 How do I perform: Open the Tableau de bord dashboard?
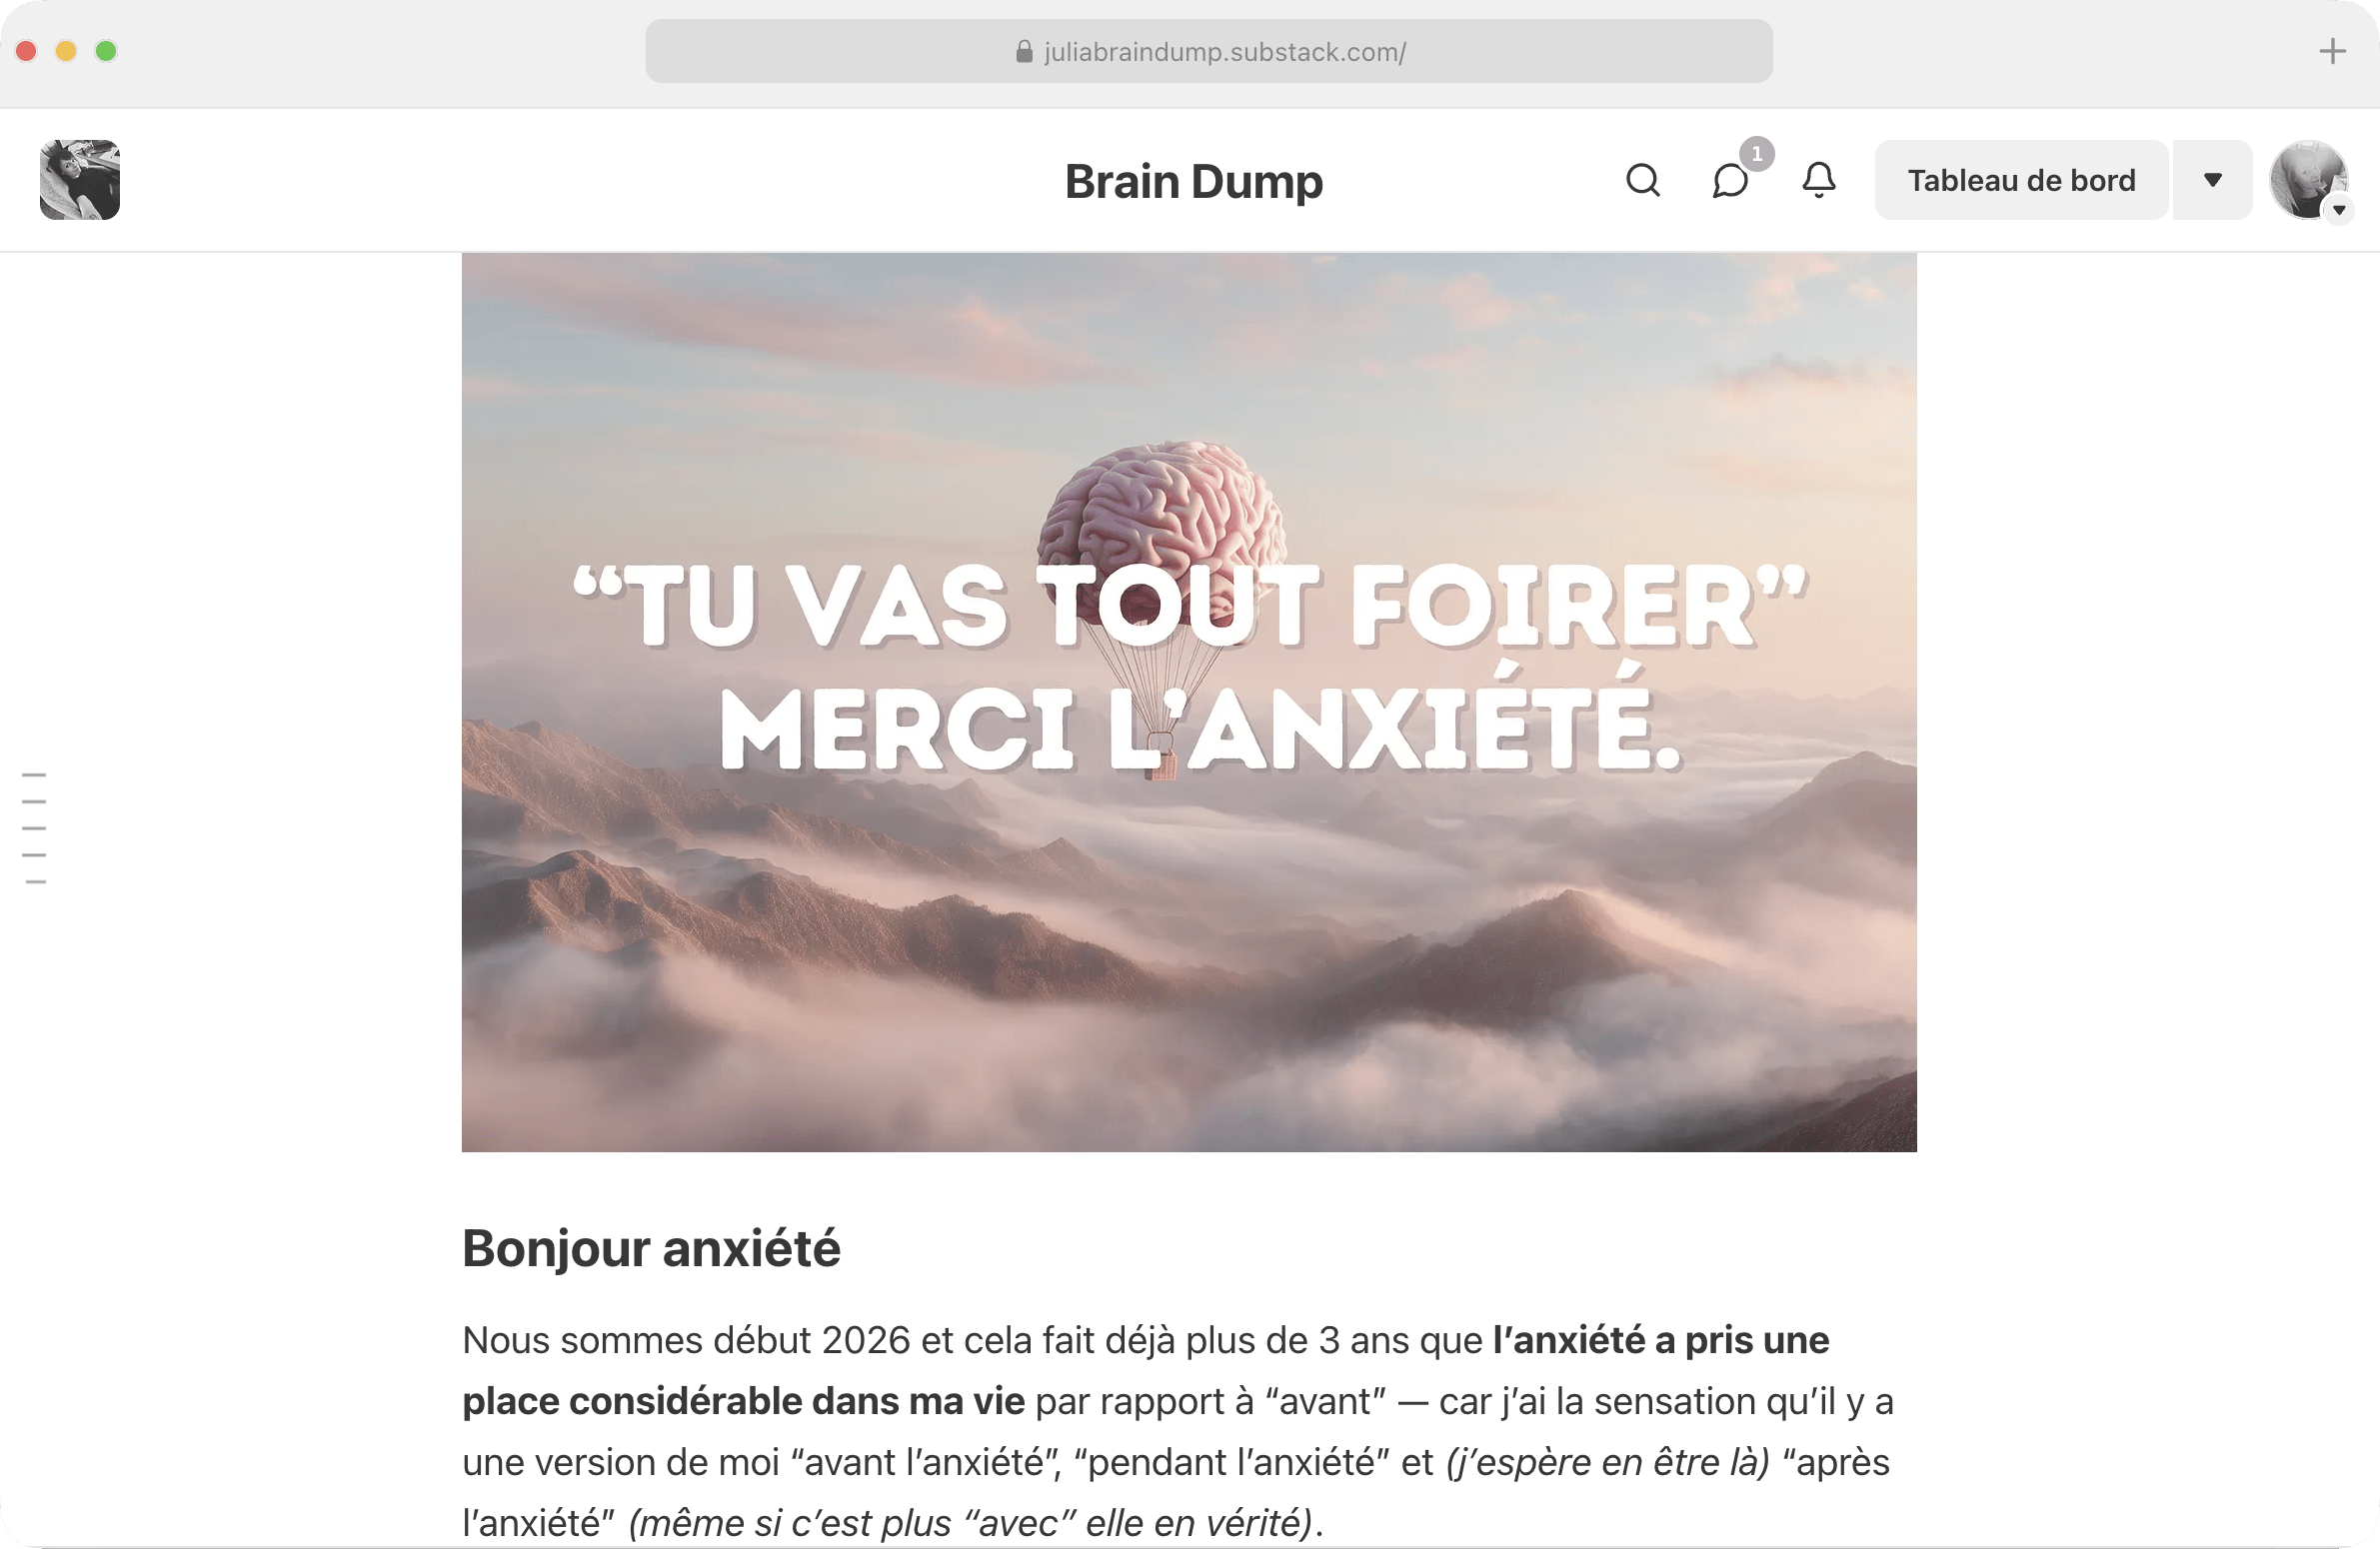(x=2021, y=180)
